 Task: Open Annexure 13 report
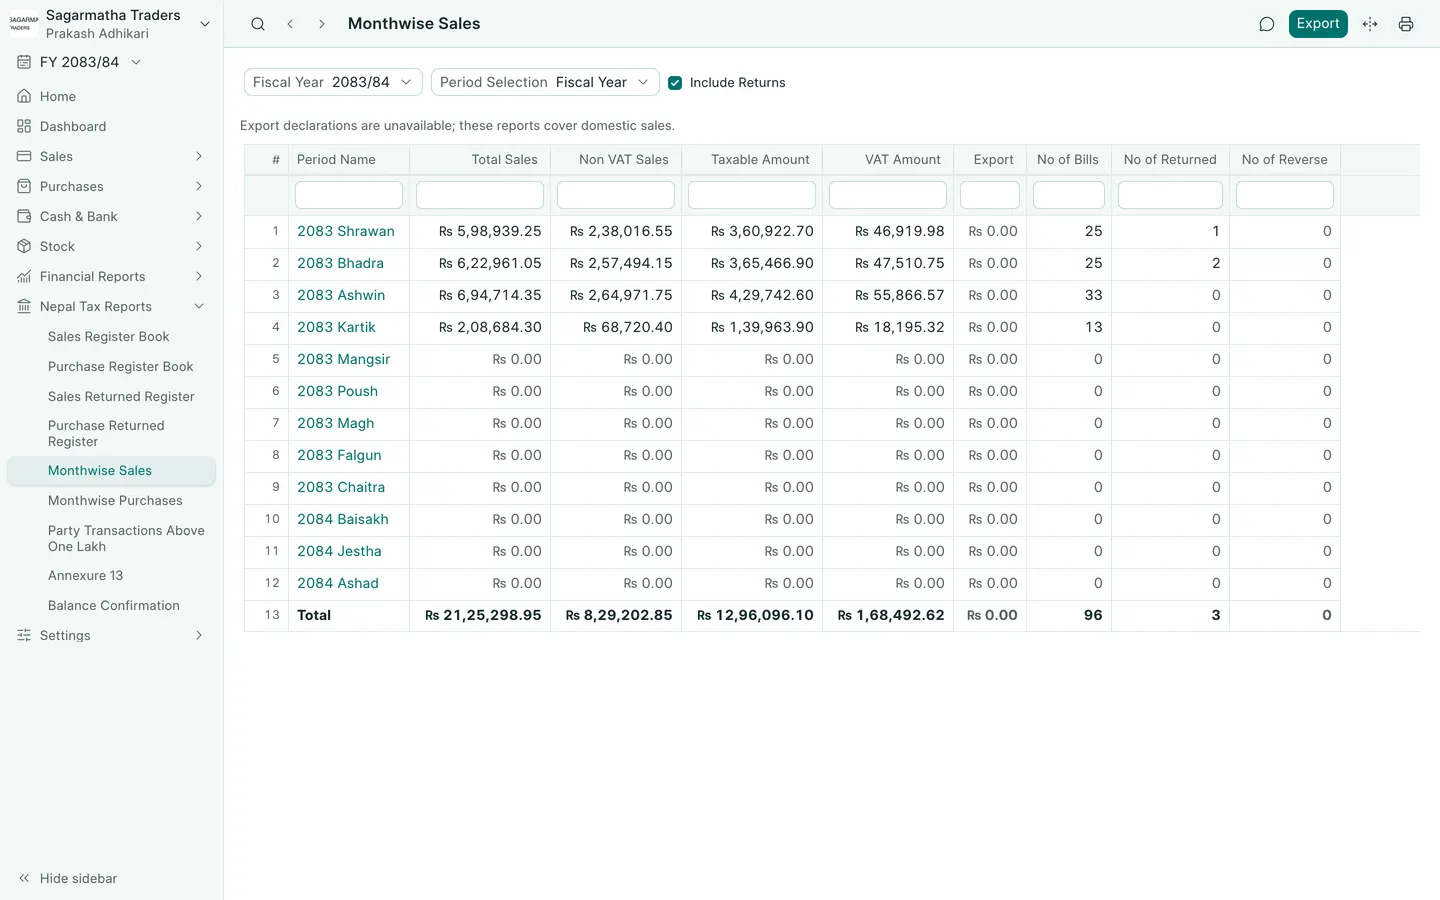point(85,576)
